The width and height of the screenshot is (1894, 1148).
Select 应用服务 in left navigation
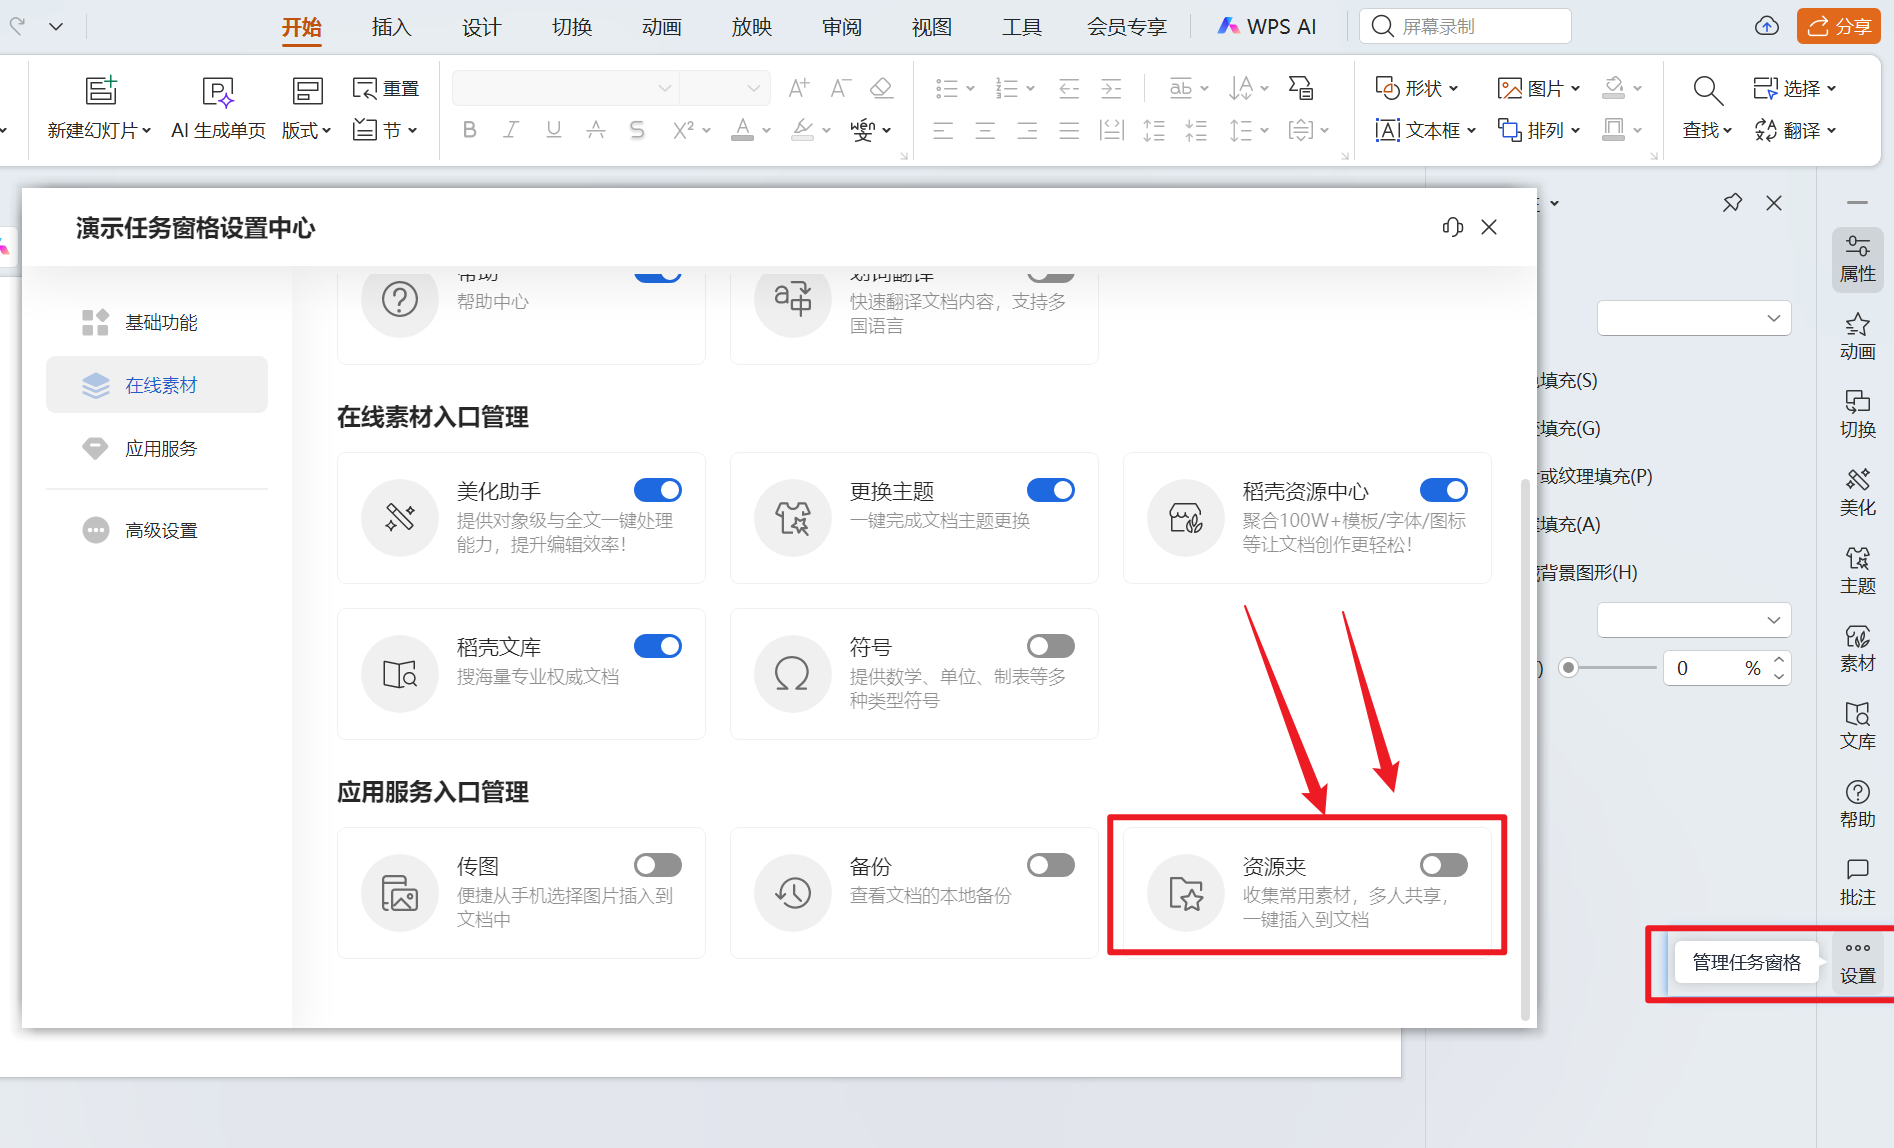[x=160, y=448]
